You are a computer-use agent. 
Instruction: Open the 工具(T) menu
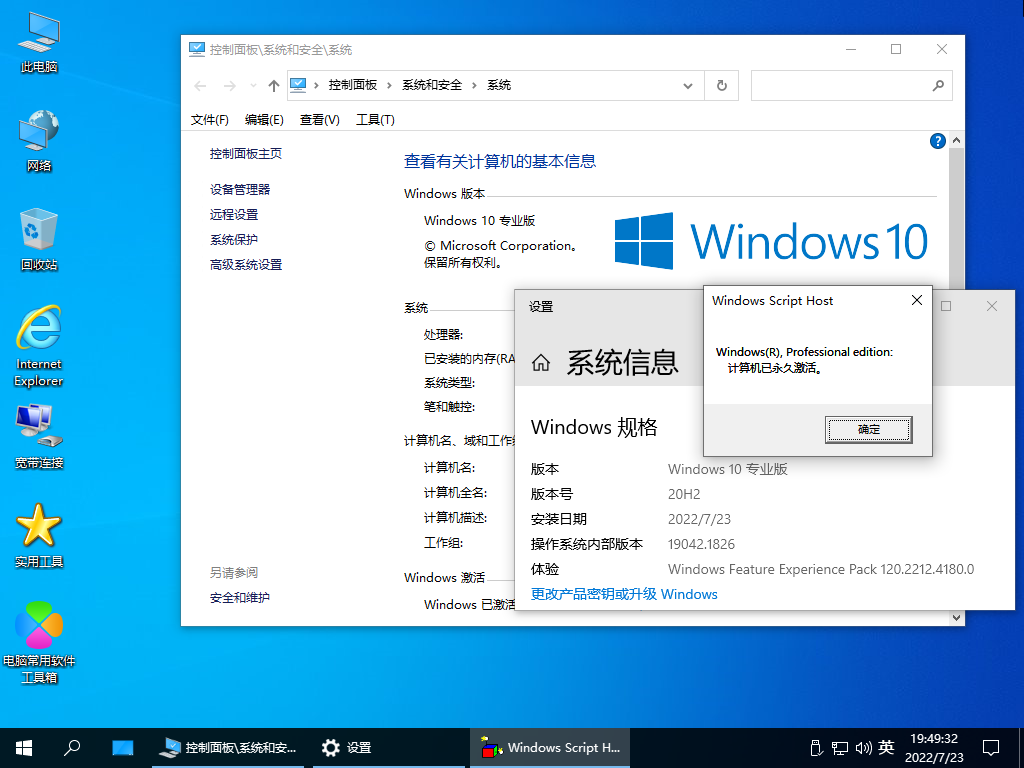375,120
